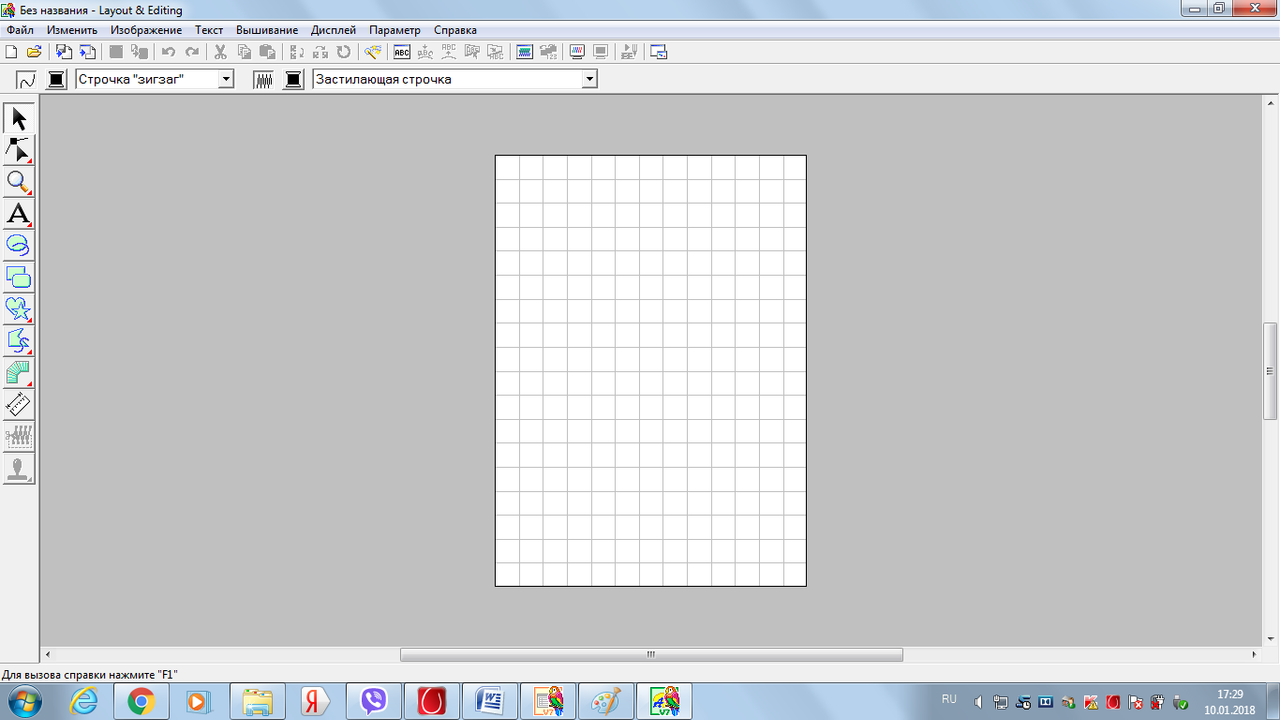Open the Изображение menu
Screen dimensions: 1280x720
tap(146, 30)
